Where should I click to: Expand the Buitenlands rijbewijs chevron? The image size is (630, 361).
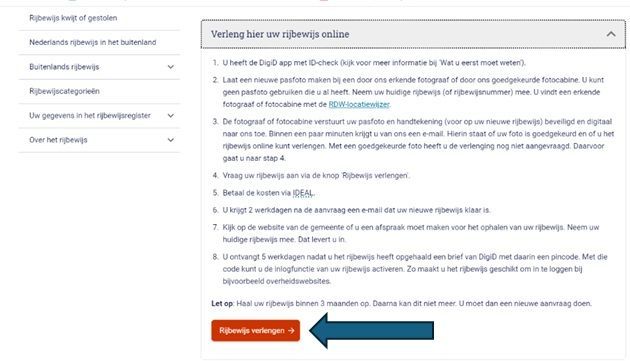tap(171, 67)
